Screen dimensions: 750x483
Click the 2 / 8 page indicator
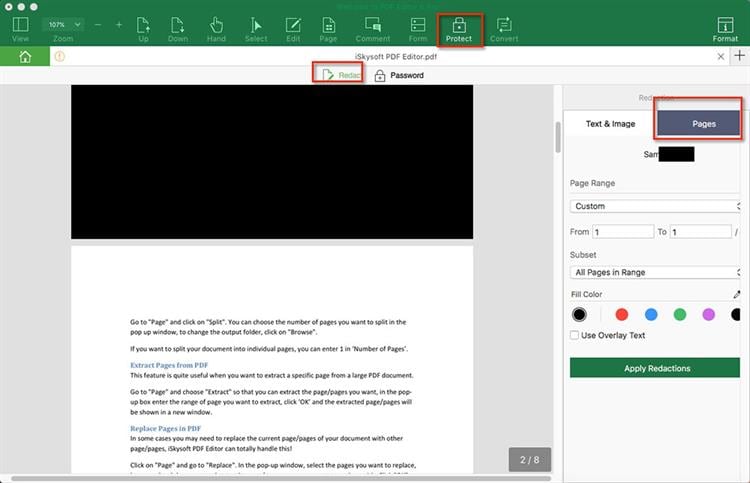[x=529, y=460]
